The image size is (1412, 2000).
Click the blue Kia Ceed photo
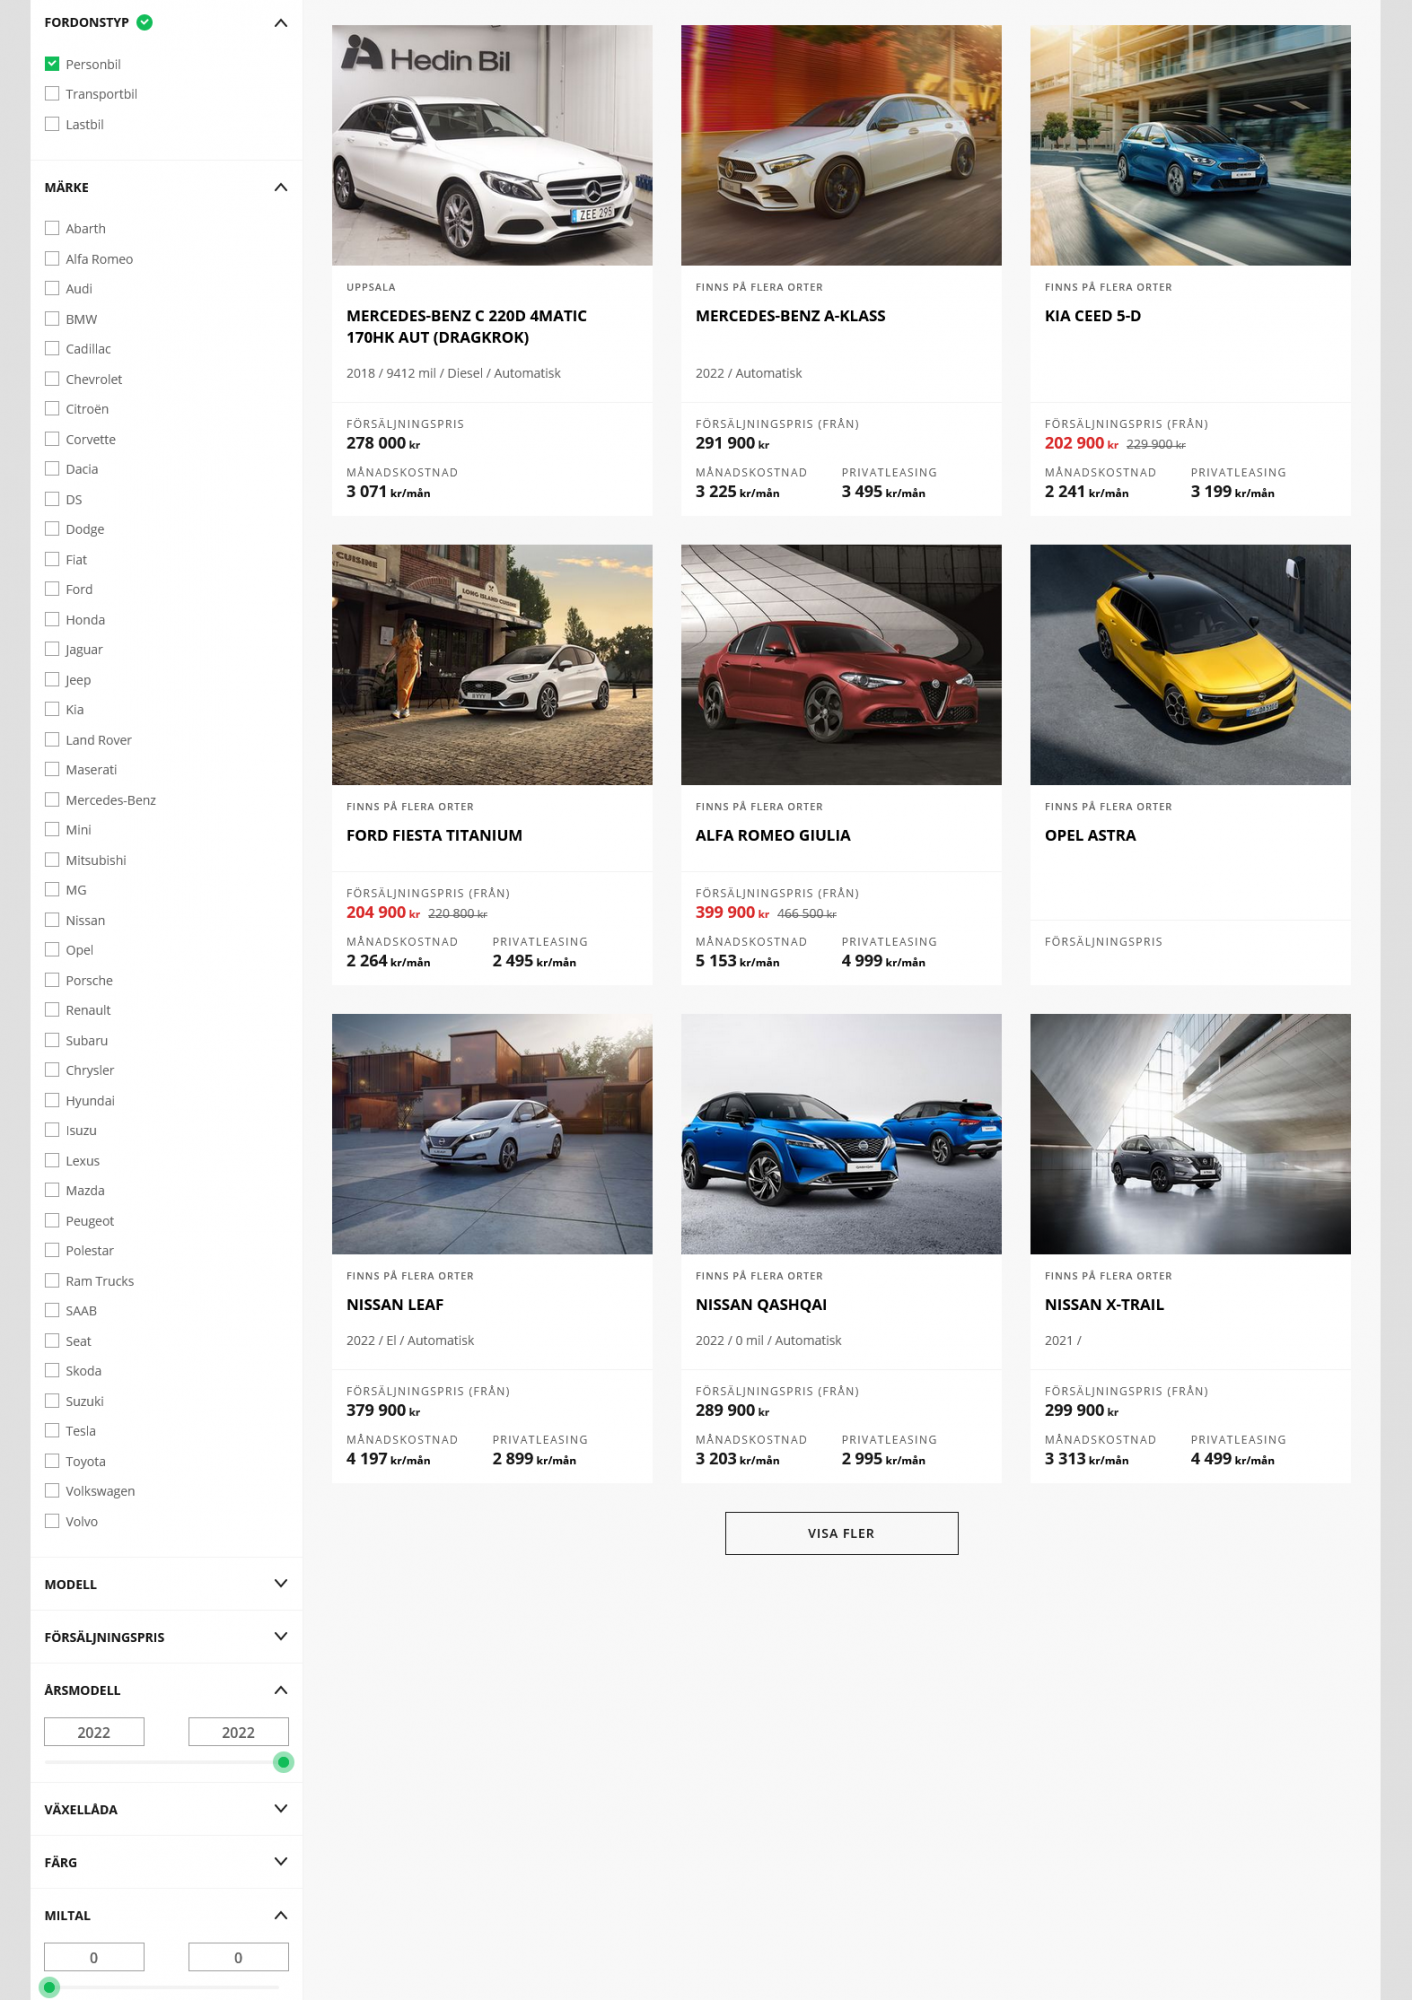[x=1190, y=145]
